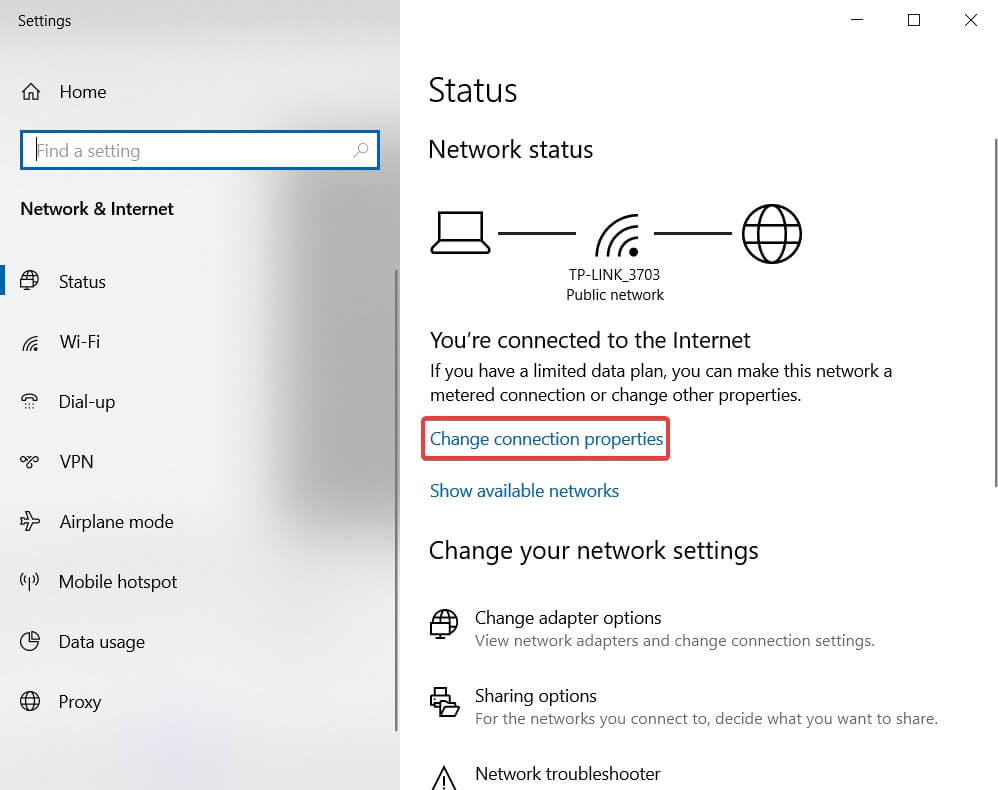This screenshot has width=998, height=790.
Task: Click the Home house icon
Action: [31, 92]
